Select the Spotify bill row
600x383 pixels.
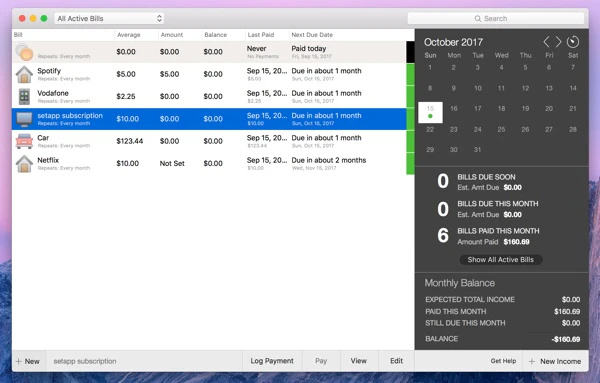click(209, 74)
